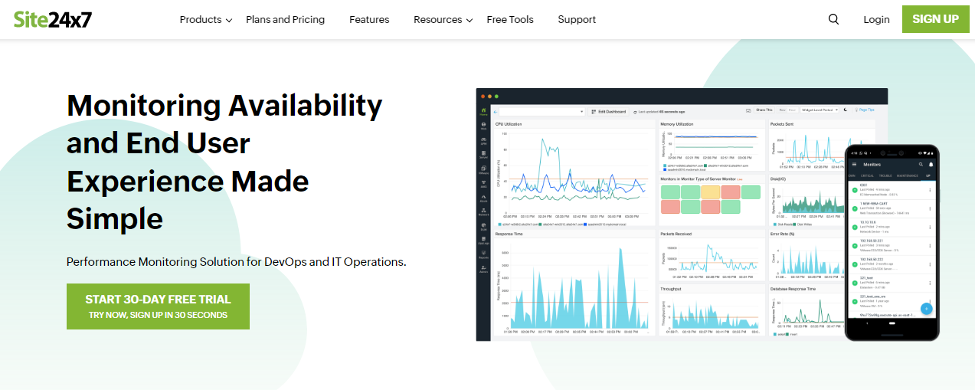This screenshot has height=391, width=977.
Task: Click the search magnifier icon in header
Action: tap(834, 19)
